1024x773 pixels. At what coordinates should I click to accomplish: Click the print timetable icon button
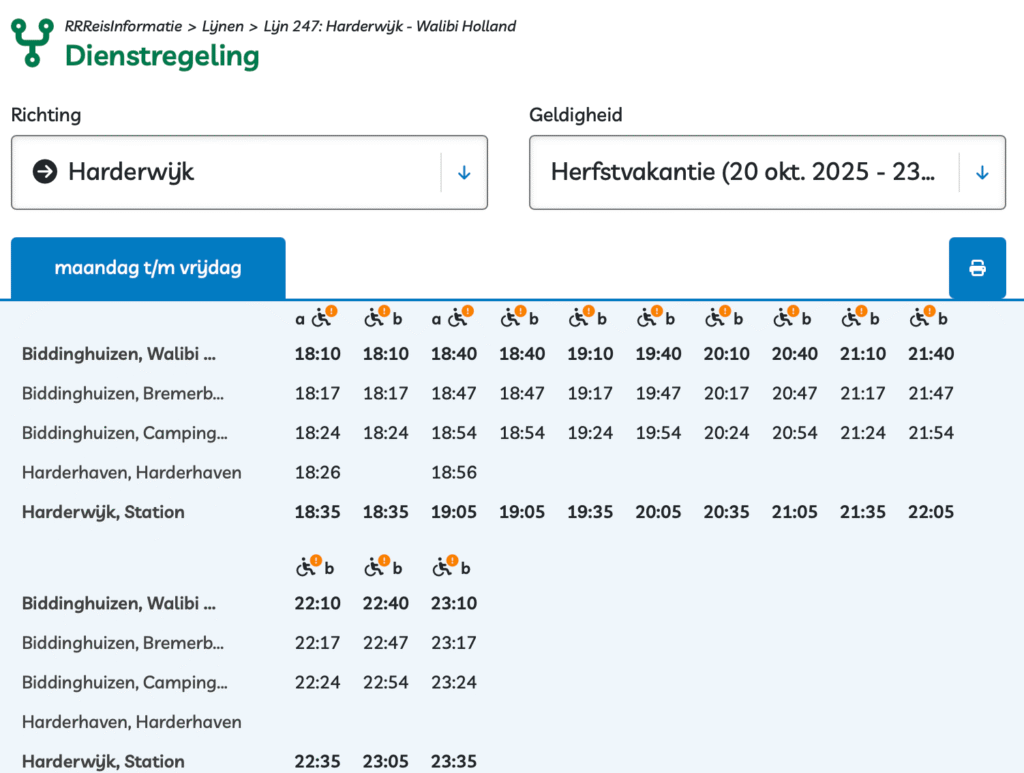977,268
